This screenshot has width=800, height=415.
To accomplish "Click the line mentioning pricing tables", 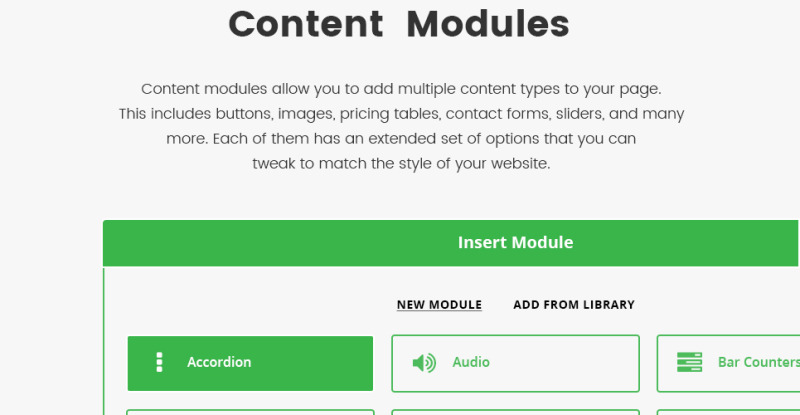I will 401,114.
